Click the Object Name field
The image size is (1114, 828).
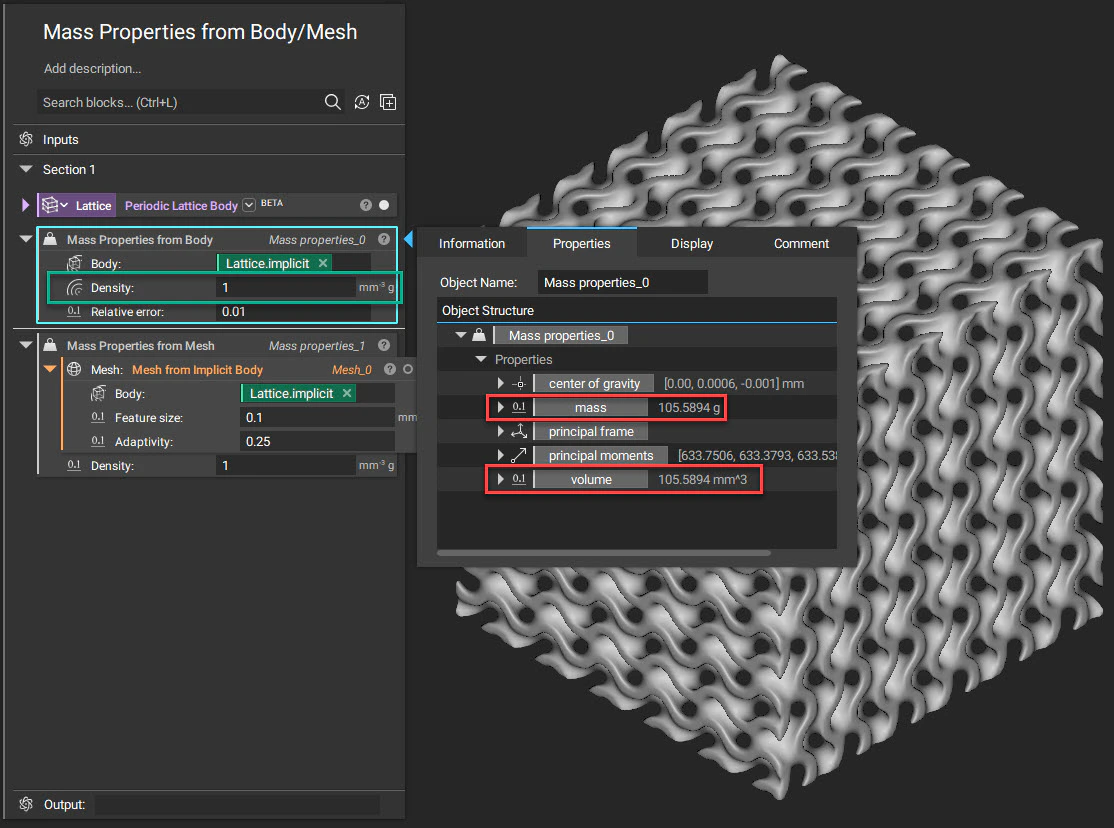pos(622,282)
